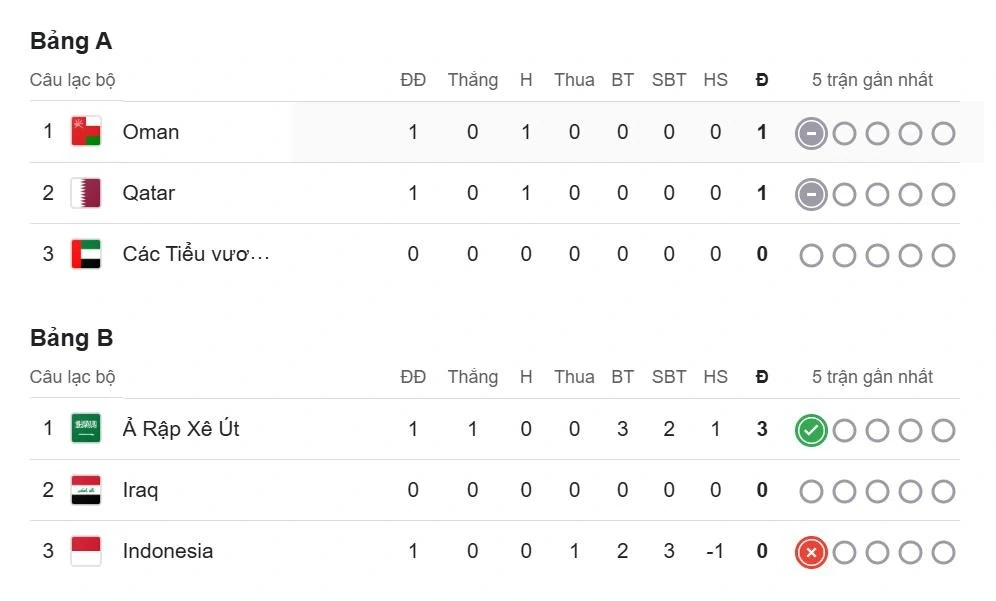Click Qatar's gray draw result icon
The width and height of the screenshot is (996, 601).
point(811,195)
